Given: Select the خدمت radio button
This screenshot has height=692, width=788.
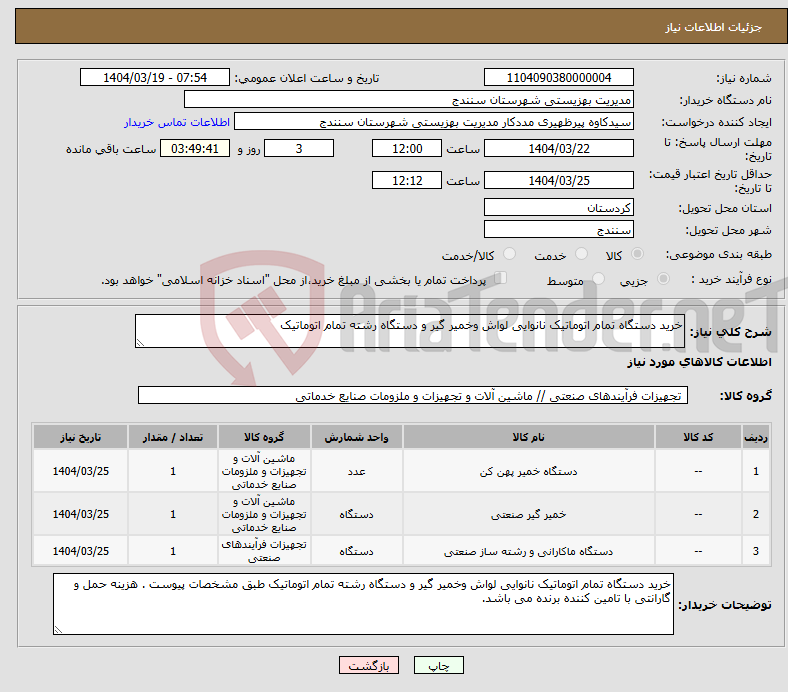Looking at the screenshot, I should (581, 254).
